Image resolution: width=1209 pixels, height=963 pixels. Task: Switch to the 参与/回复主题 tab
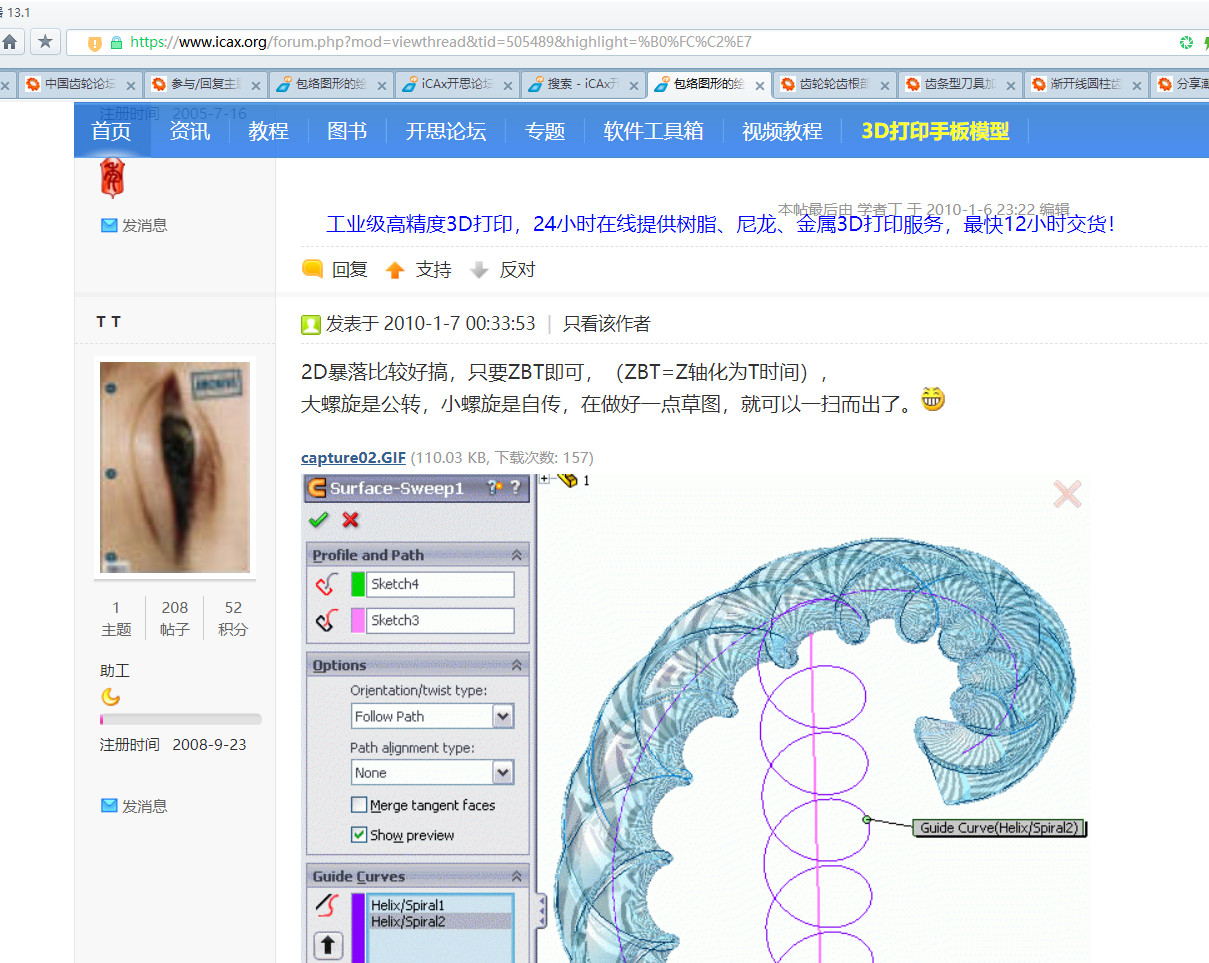(x=206, y=84)
